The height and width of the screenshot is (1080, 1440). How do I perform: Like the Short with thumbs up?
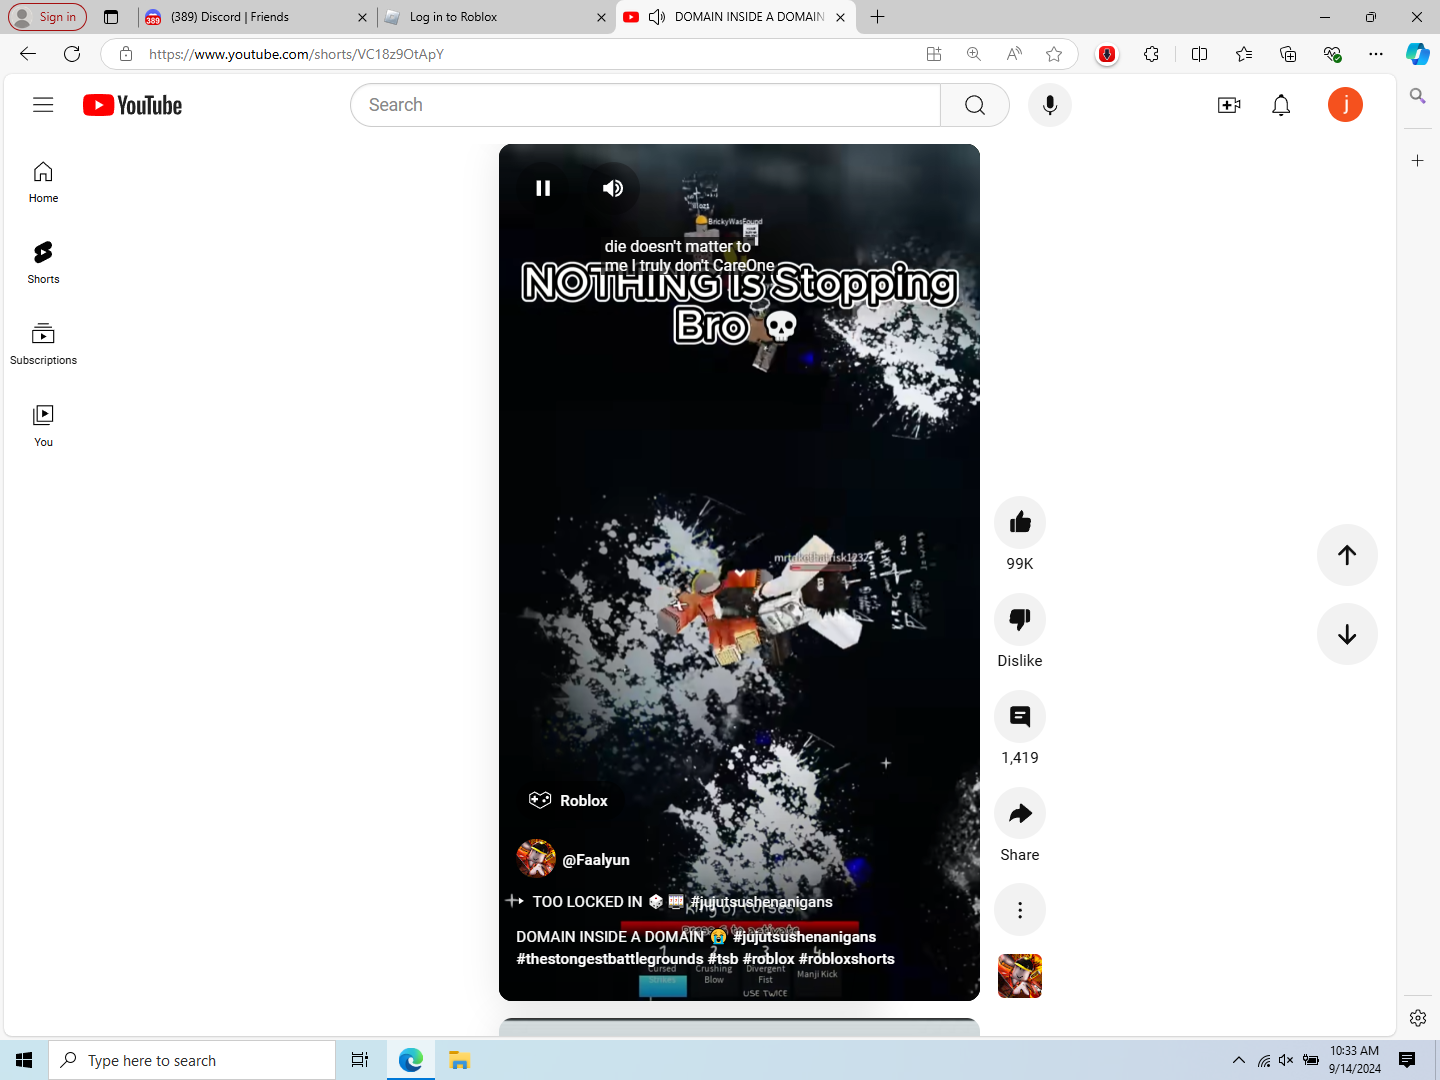[1020, 522]
